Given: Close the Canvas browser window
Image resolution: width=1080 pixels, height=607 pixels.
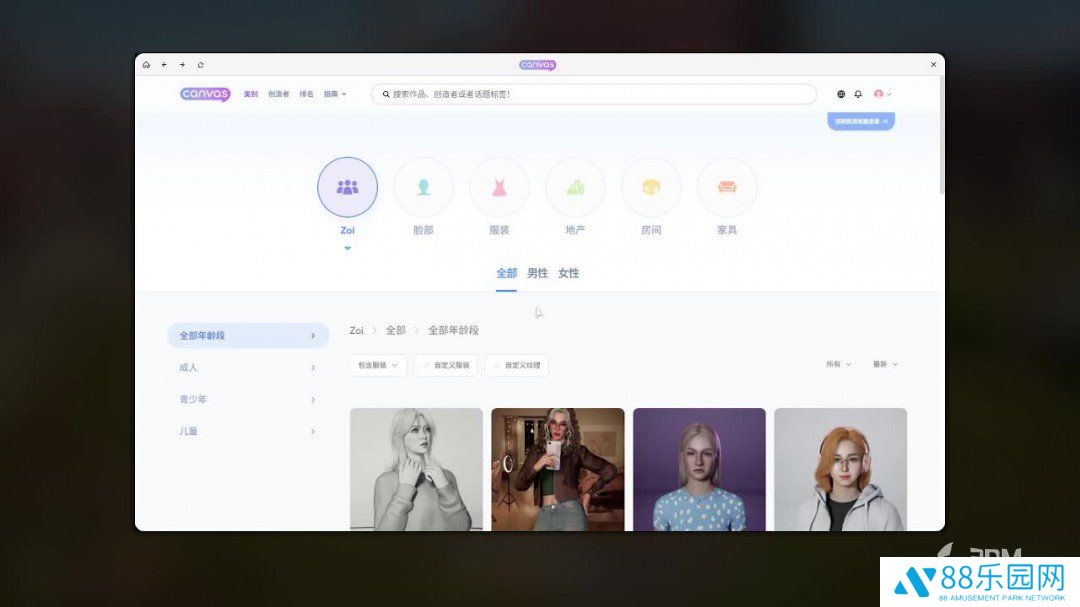Looking at the screenshot, I should coord(933,65).
